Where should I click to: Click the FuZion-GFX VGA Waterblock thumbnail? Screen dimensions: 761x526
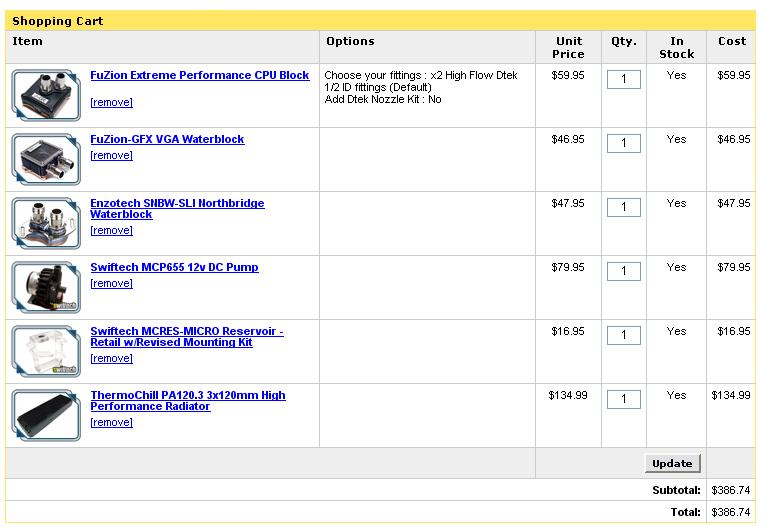pos(46,159)
